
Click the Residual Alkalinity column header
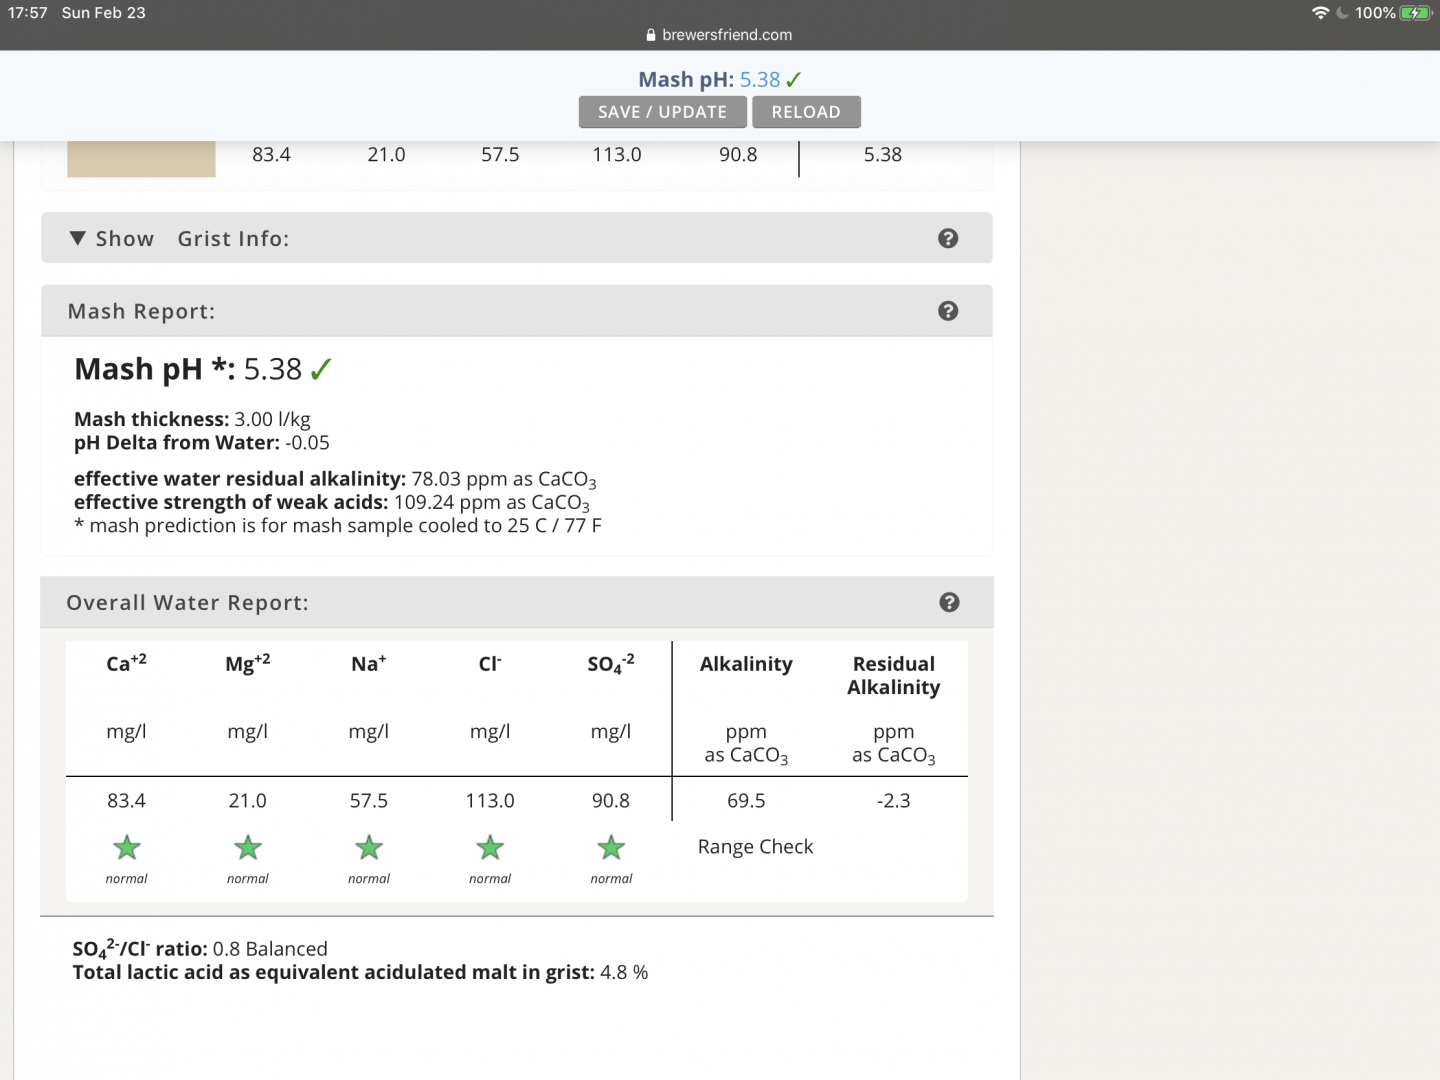[x=893, y=675]
